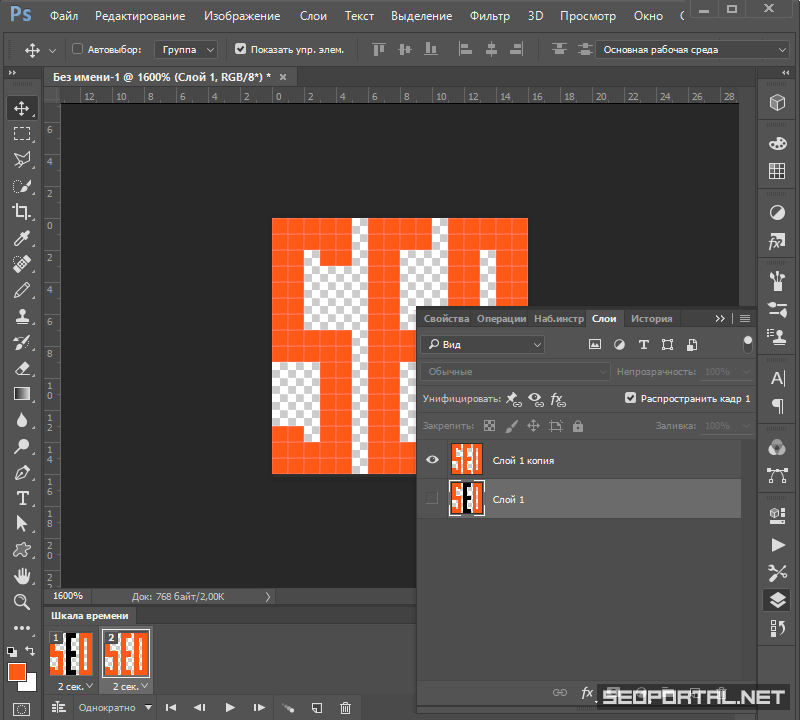
Task: Enable the Автовыбор checkbox
Action: pyautogui.click(x=78, y=49)
